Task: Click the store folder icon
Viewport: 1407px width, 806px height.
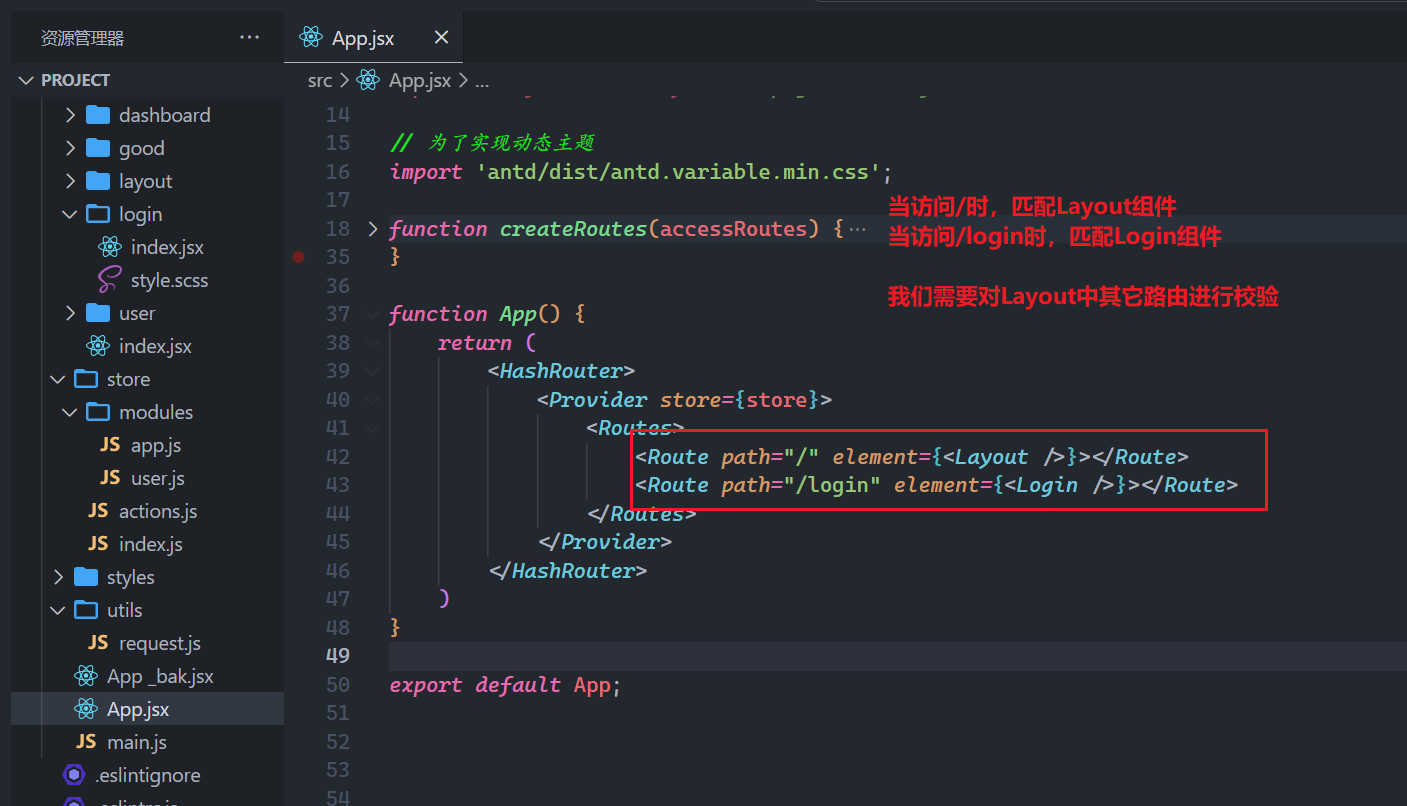Action: pyautogui.click(x=86, y=379)
